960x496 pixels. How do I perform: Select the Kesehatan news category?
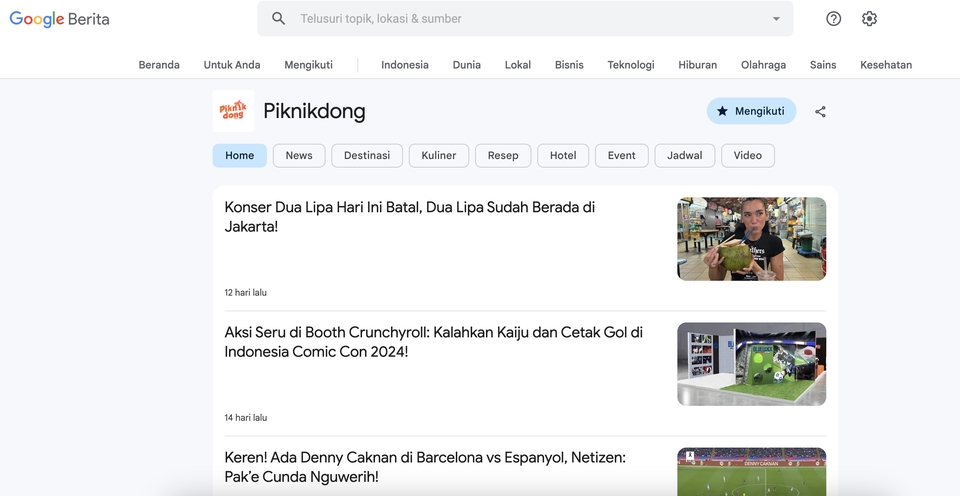(x=886, y=65)
